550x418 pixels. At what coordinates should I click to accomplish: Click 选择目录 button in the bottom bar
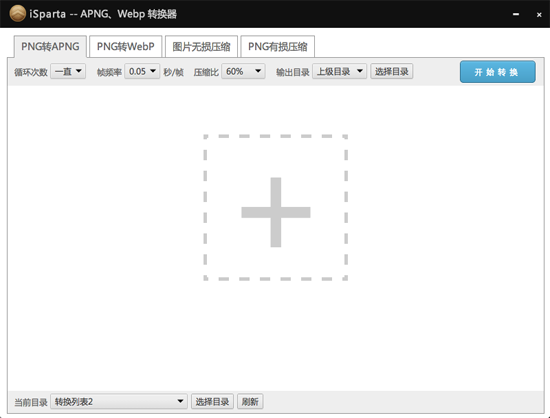(x=212, y=401)
